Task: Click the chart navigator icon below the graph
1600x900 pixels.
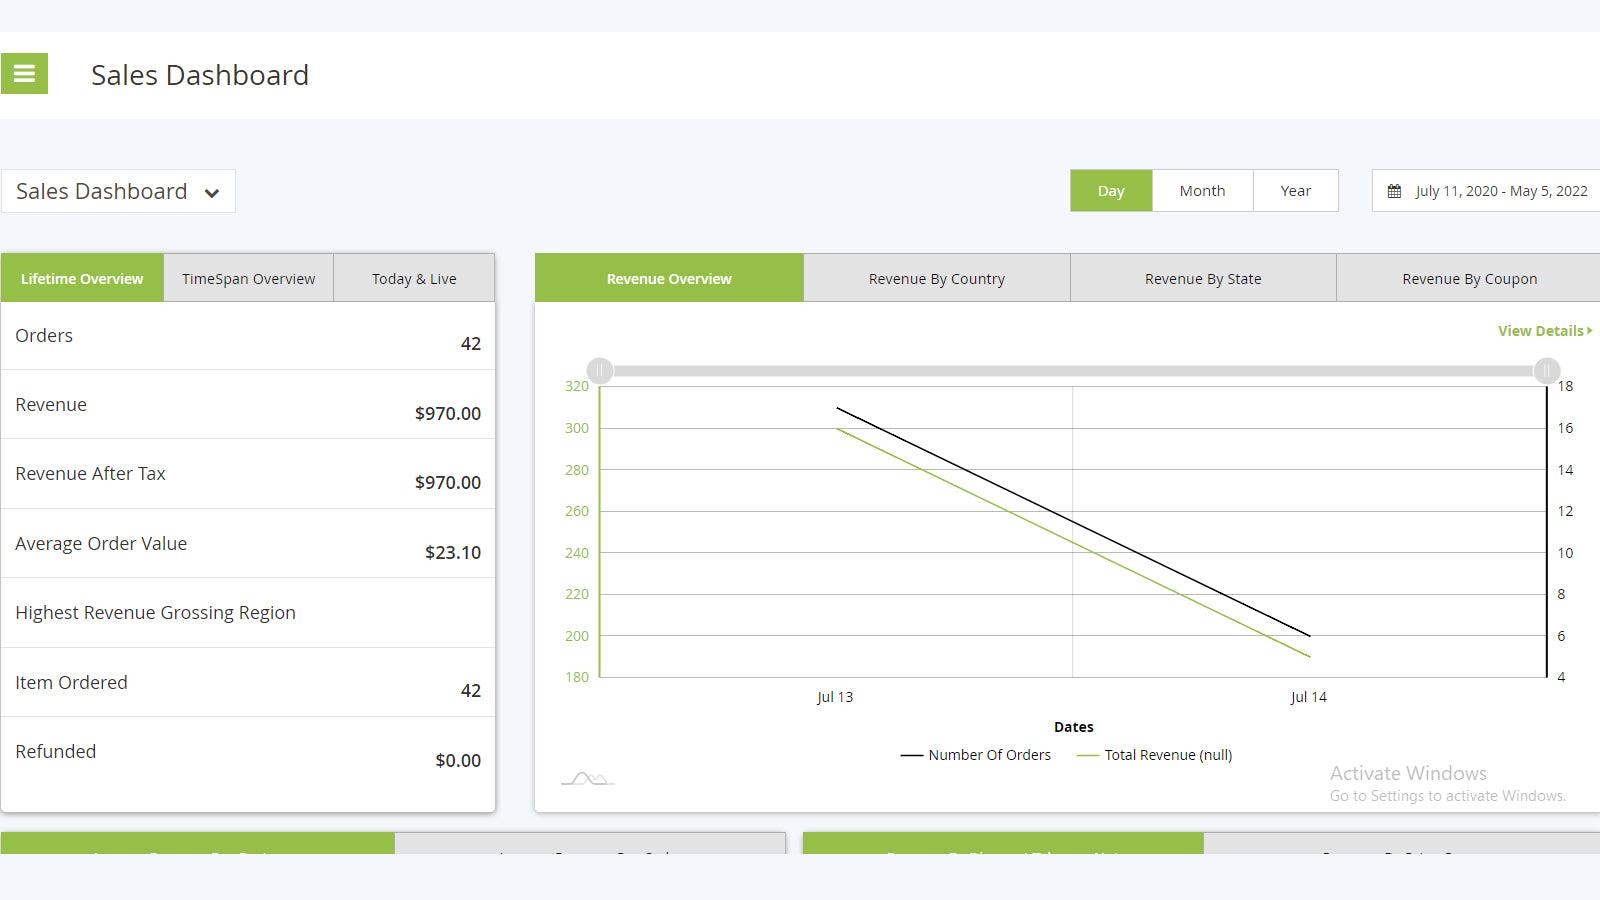Action: tap(587, 778)
